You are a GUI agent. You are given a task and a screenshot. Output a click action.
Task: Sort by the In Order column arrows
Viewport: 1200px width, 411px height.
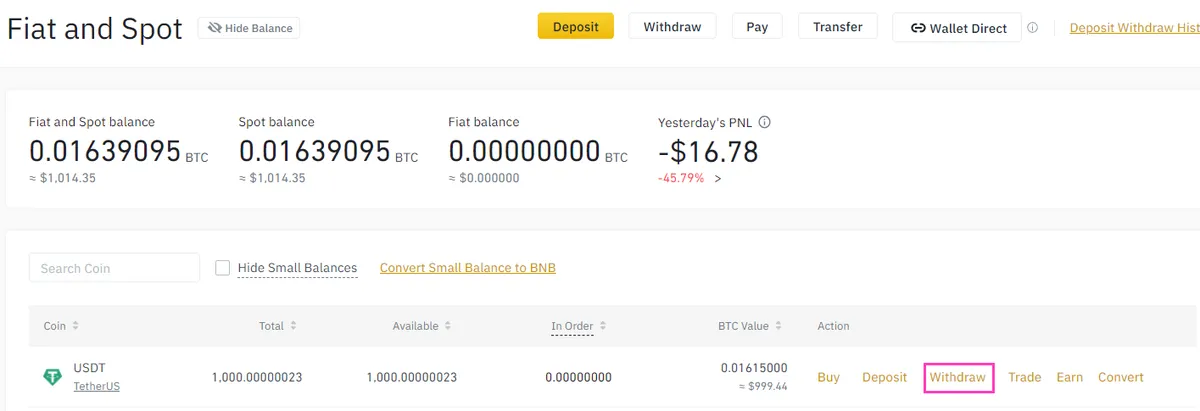coord(602,326)
